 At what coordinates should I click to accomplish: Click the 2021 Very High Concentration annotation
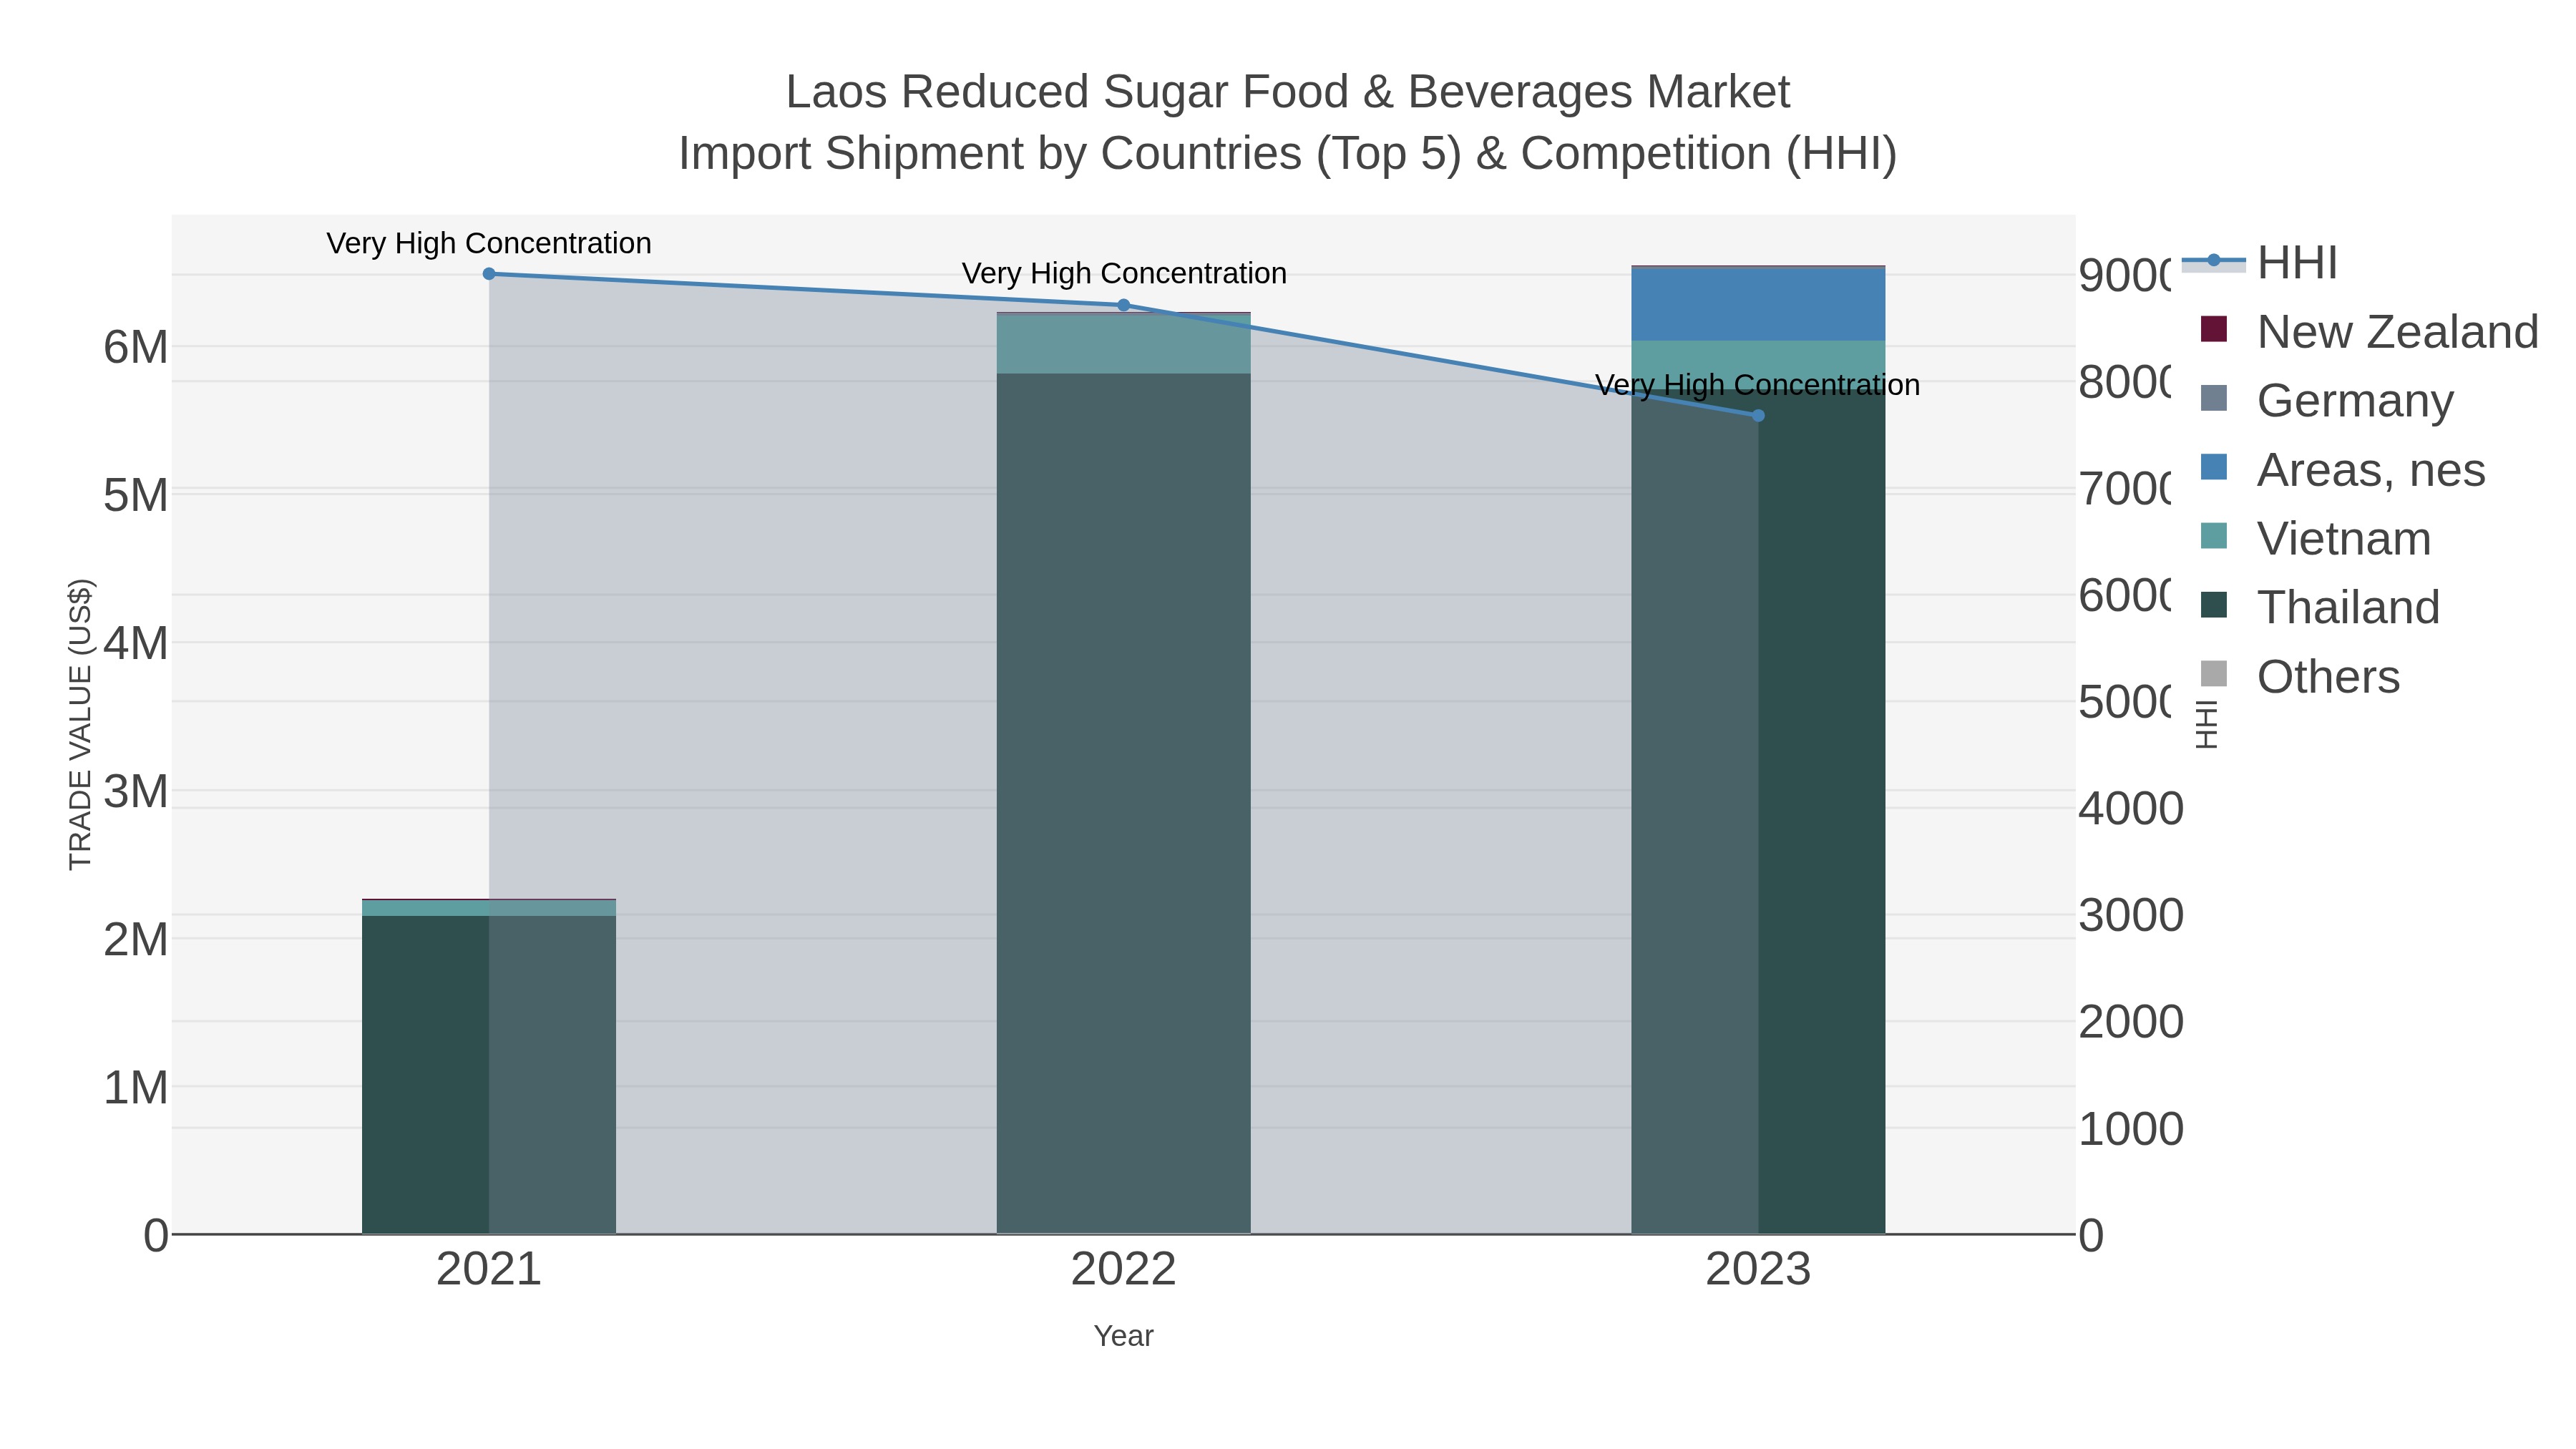point(489,243)
